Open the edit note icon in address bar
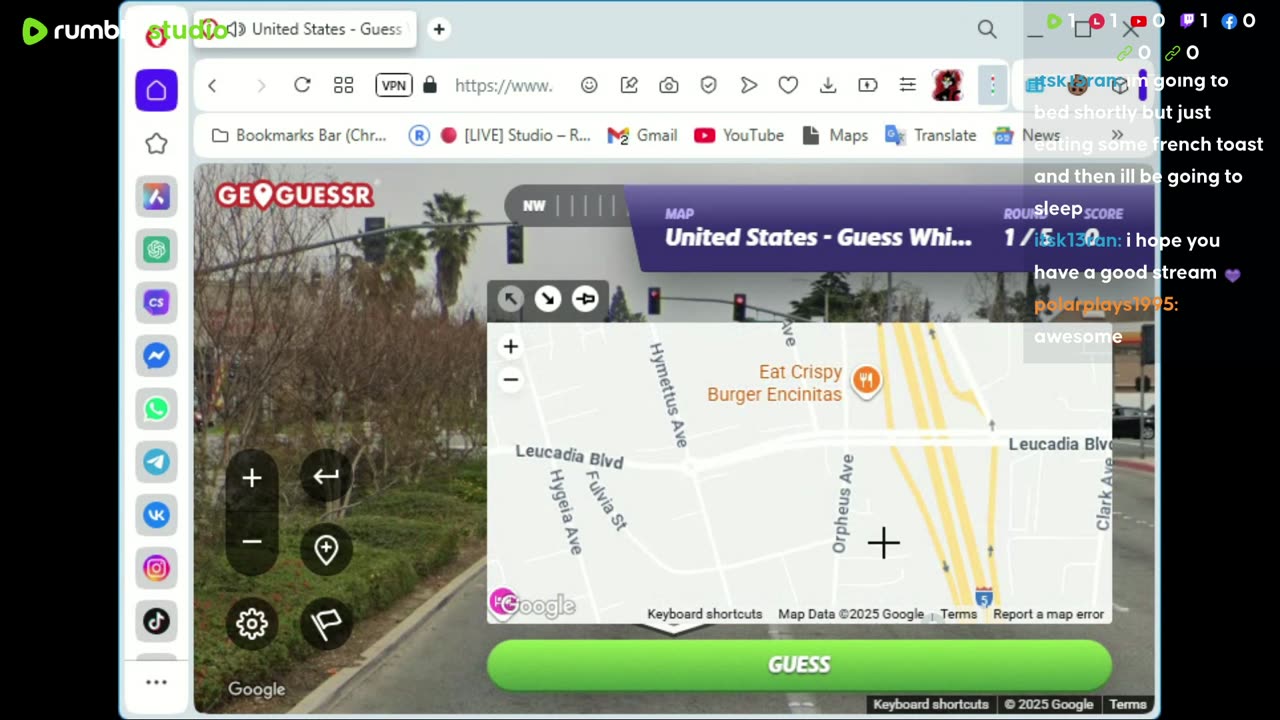1280x720 pixels. point(629,86)
